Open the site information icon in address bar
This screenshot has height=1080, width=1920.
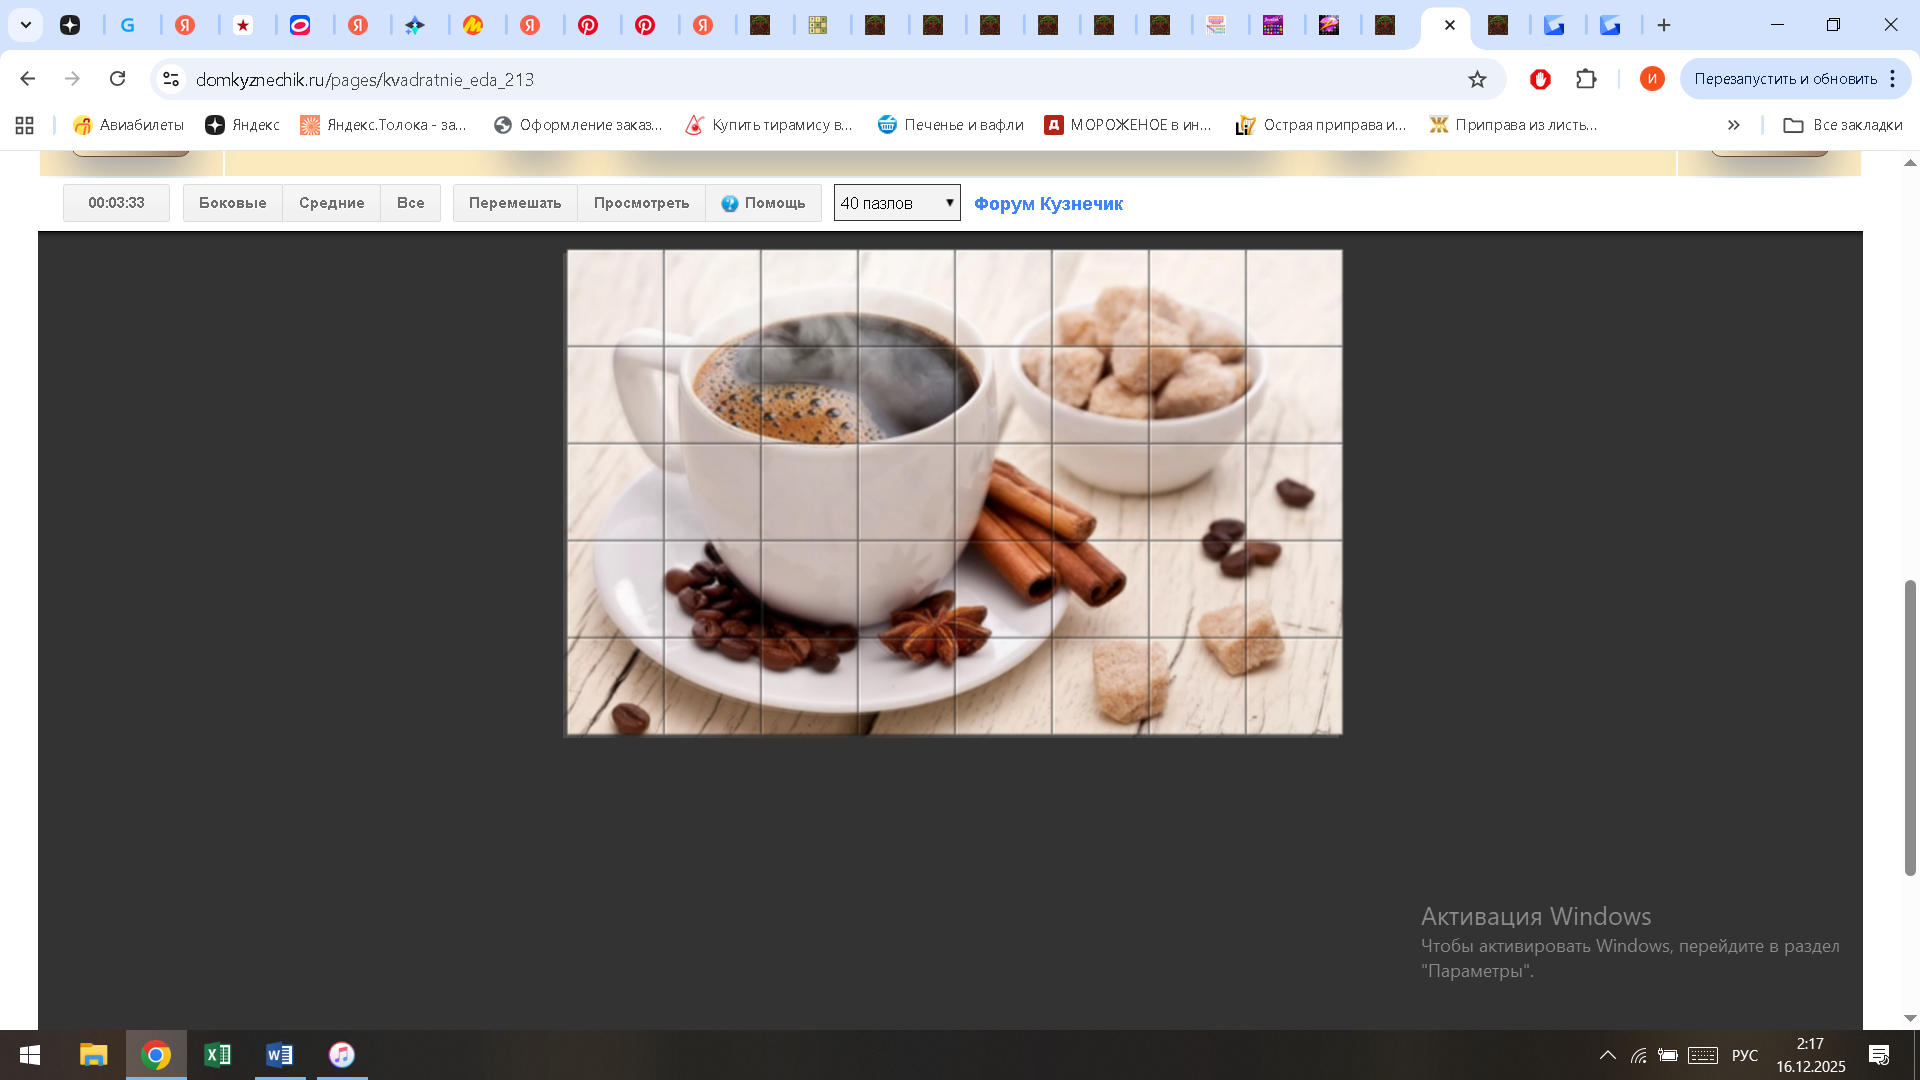171,79
